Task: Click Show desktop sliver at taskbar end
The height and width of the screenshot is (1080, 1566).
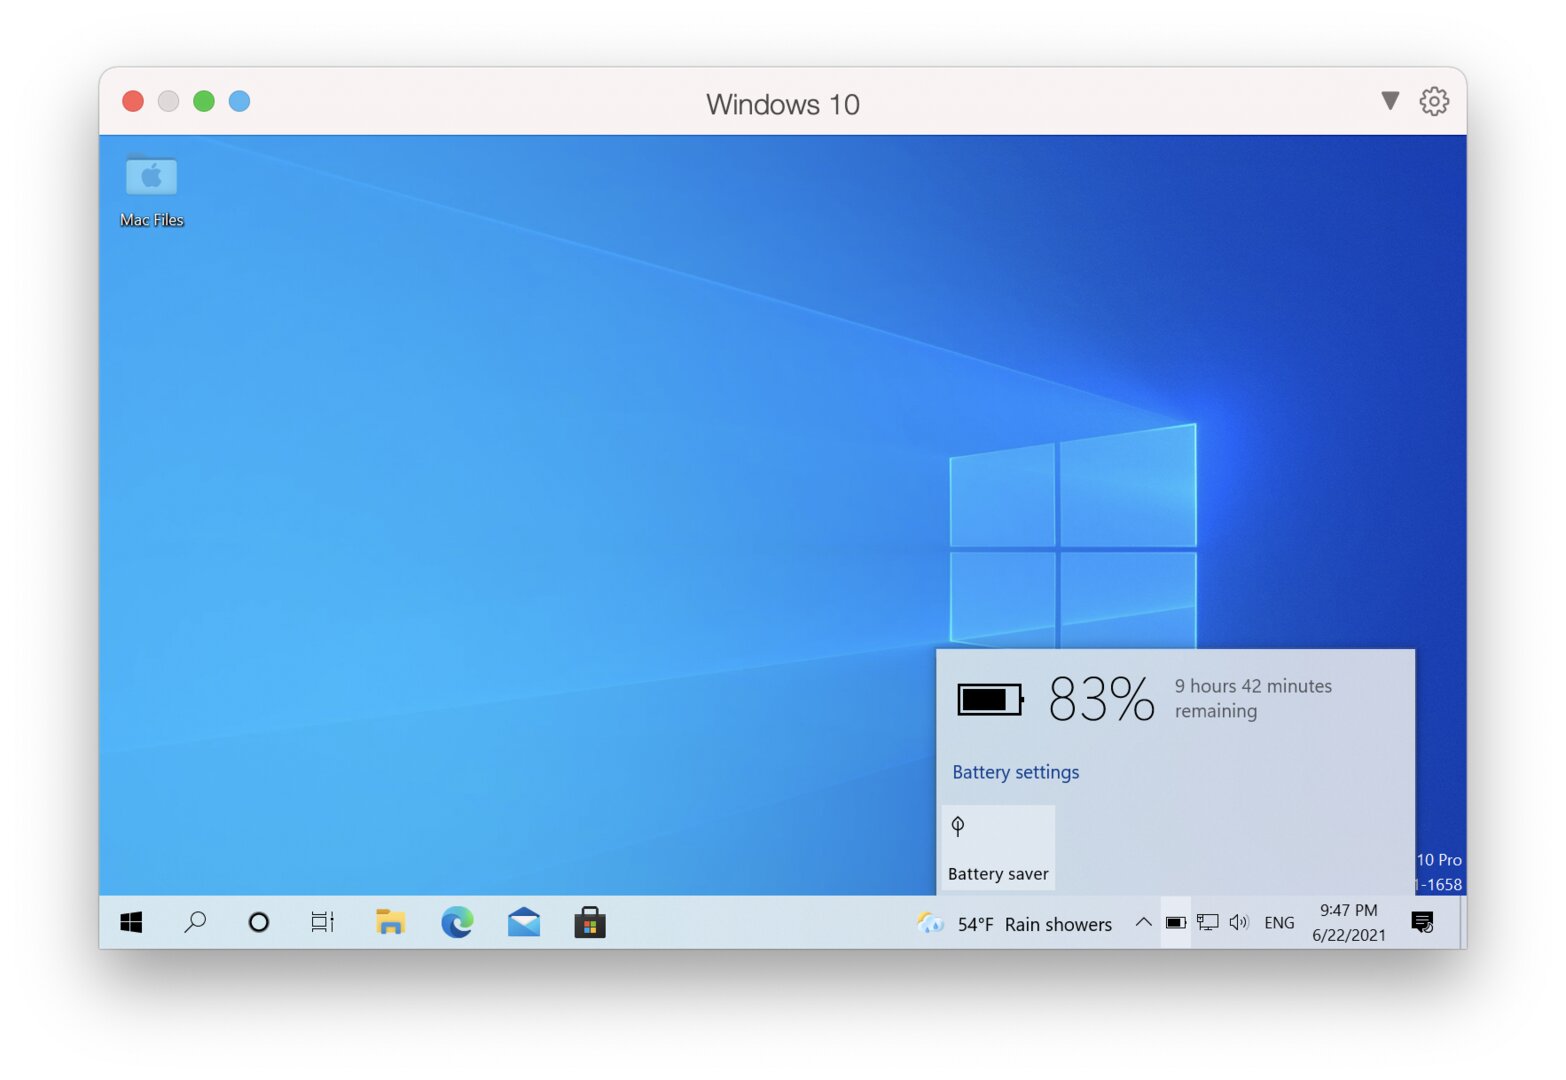Action: tap(1461, 922)
